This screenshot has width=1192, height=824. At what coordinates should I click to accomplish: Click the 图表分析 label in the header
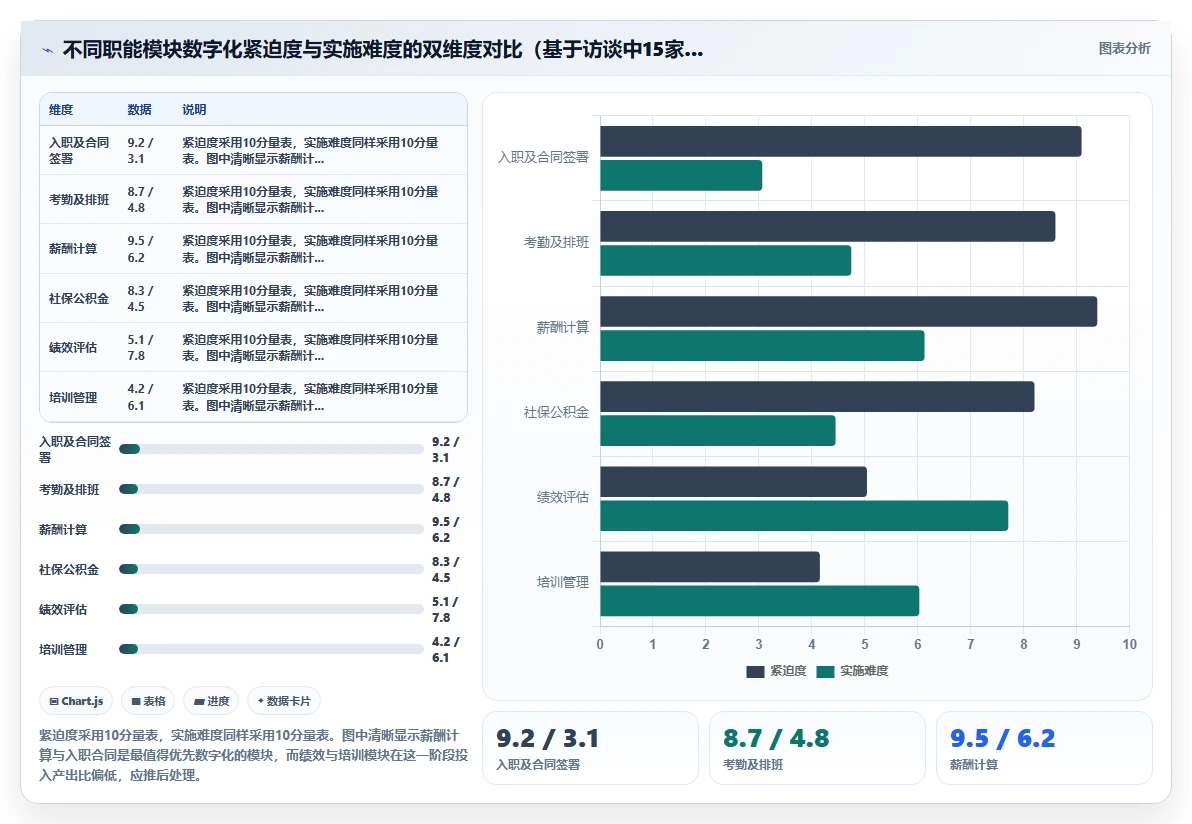click(1124, 49)
